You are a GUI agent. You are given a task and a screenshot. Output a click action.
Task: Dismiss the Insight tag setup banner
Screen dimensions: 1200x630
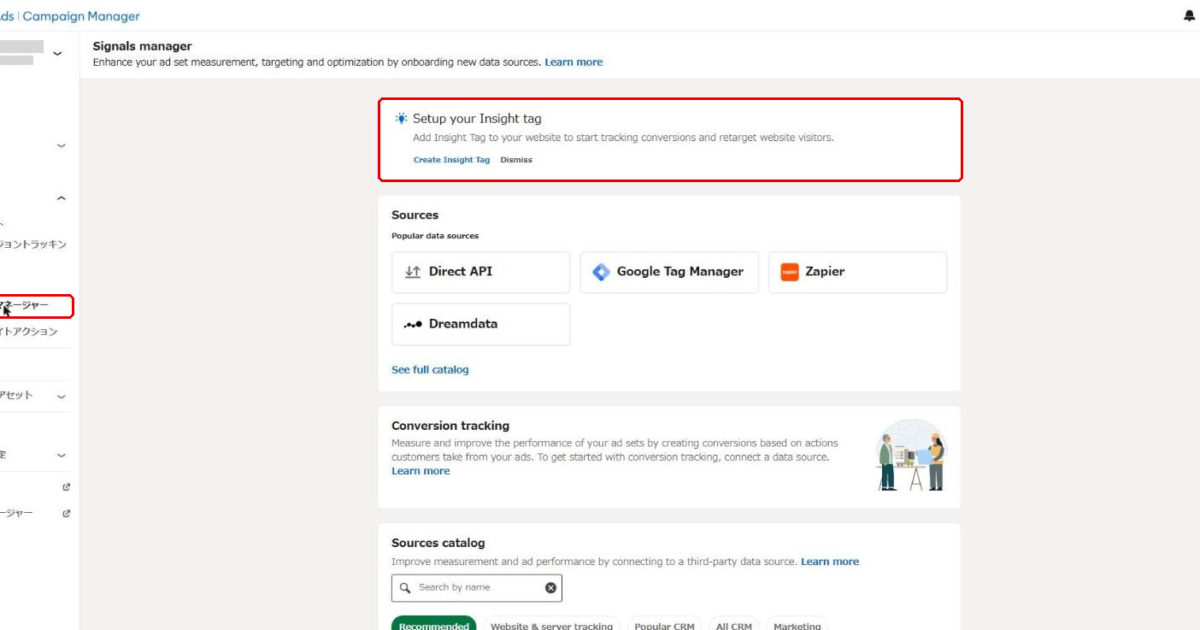(x=516, y=160)
